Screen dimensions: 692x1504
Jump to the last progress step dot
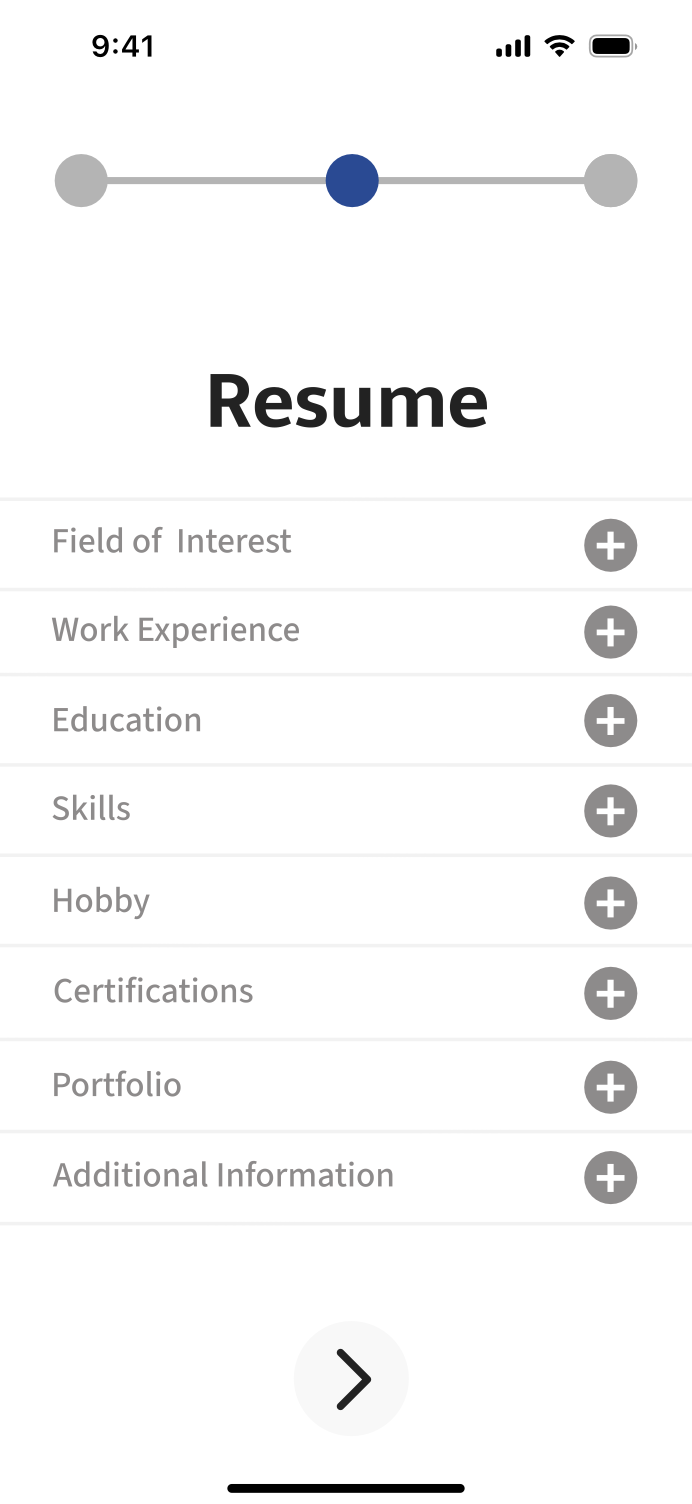coord(610,181)
